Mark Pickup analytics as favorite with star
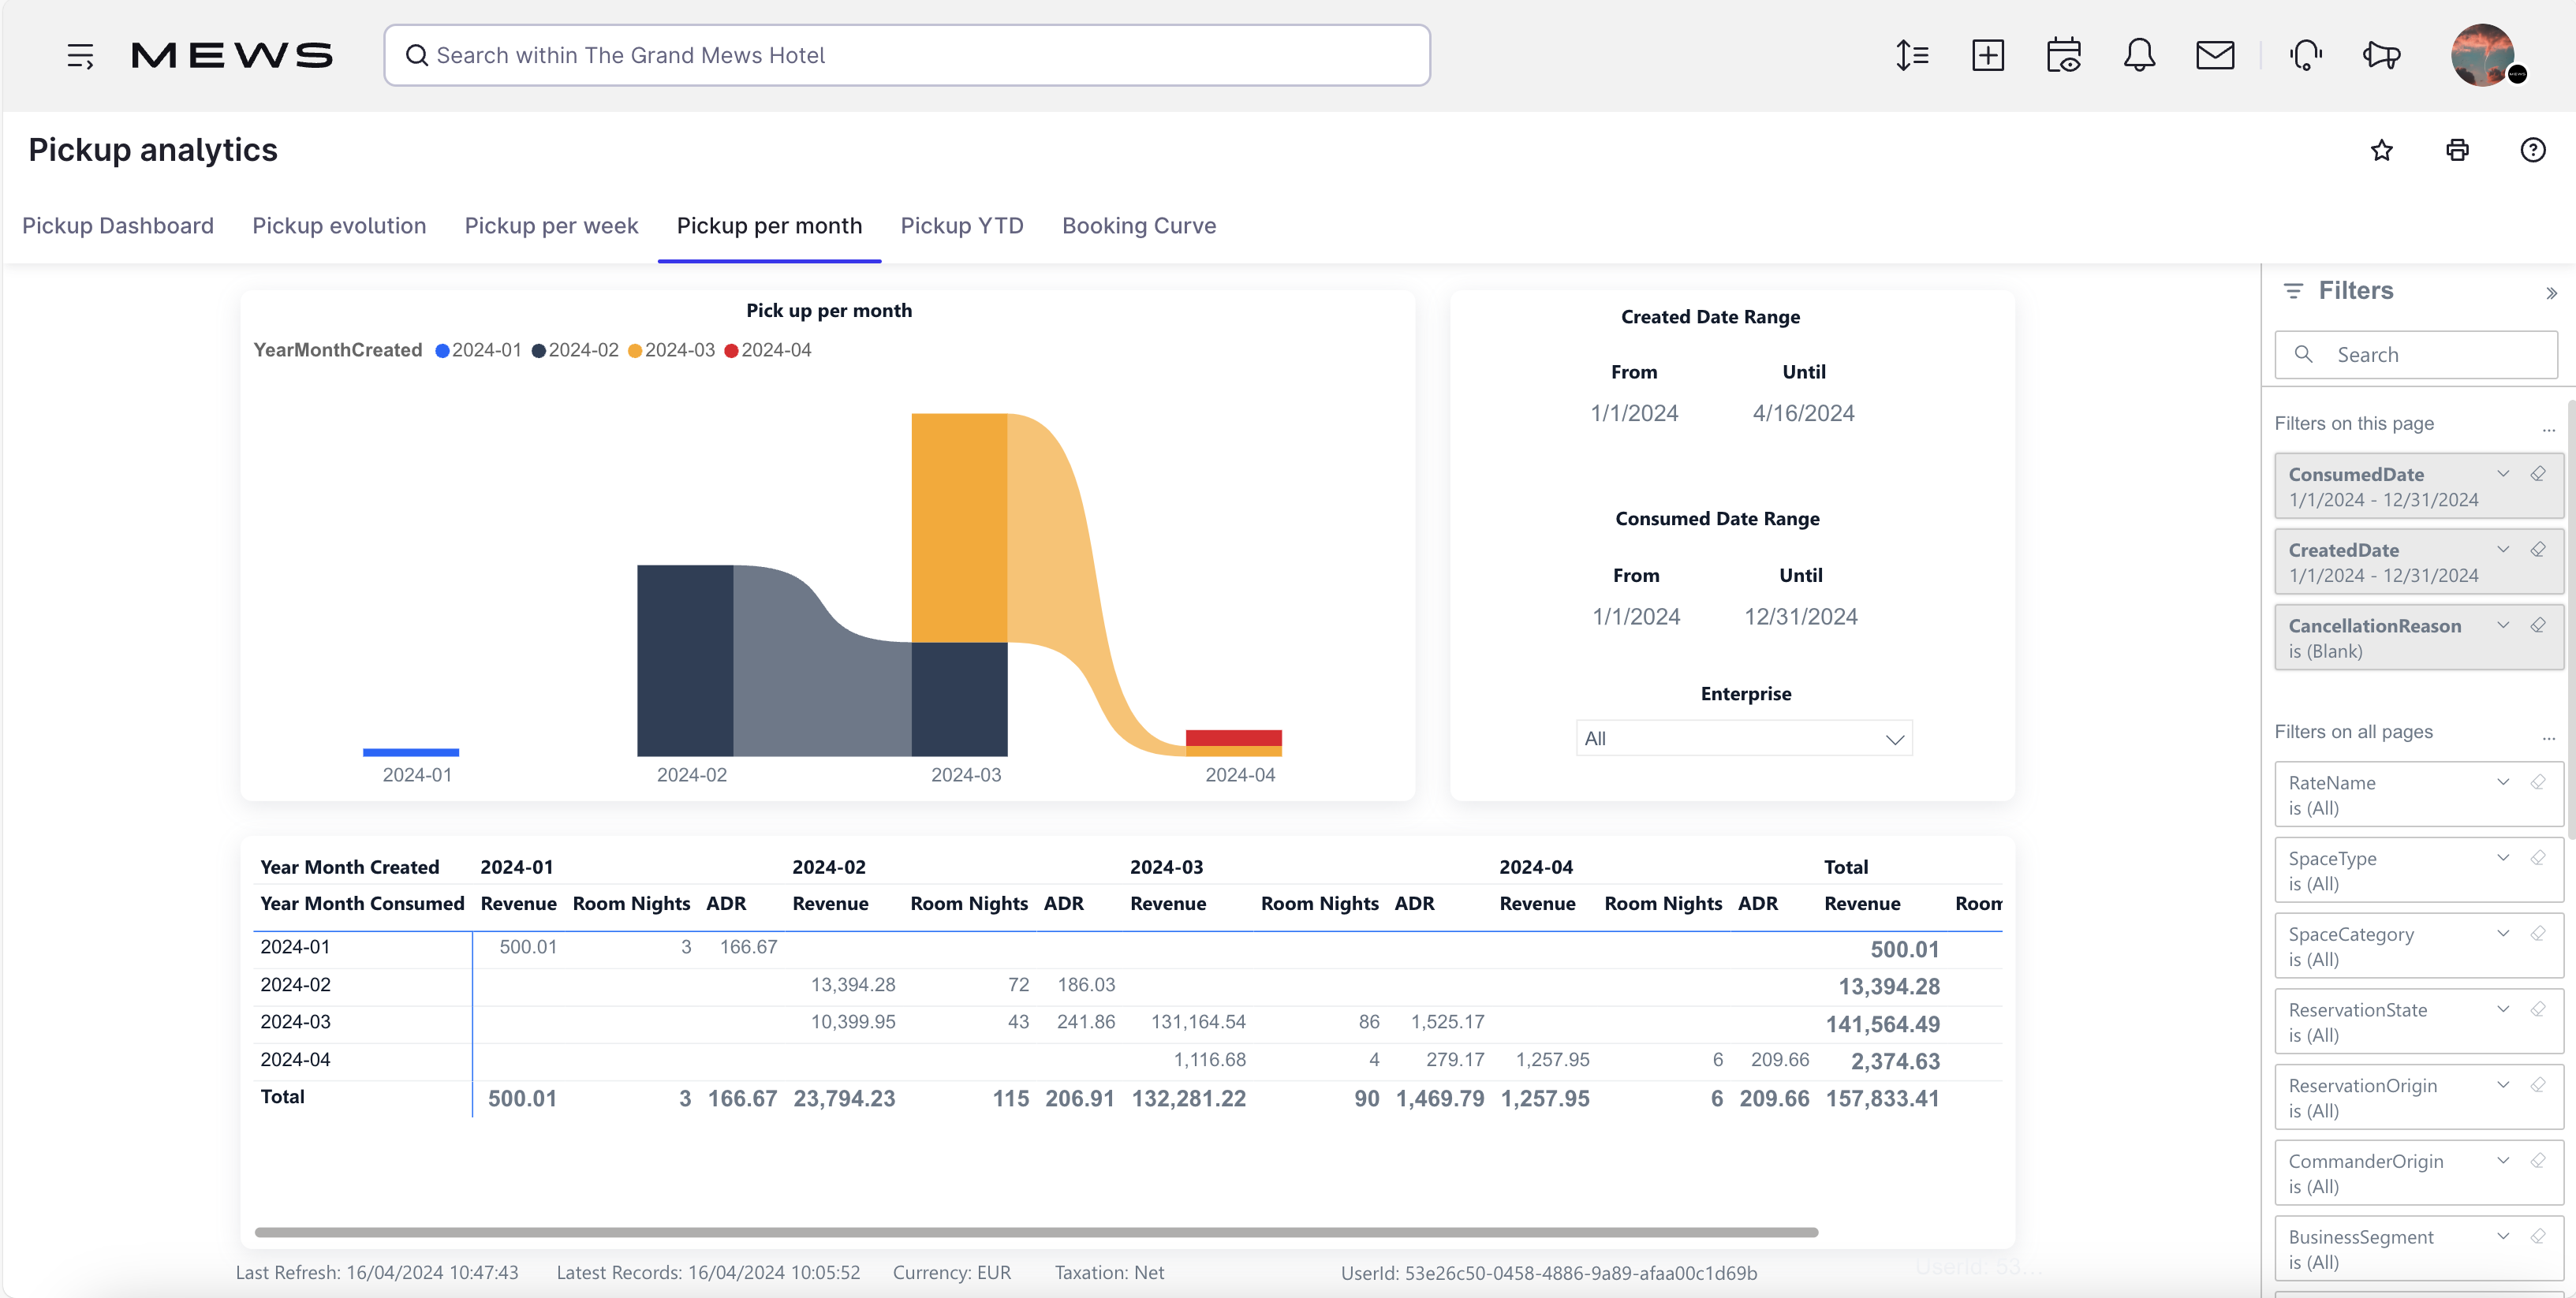This screenshot has width=2576, height=1298. click(2381, 150)
